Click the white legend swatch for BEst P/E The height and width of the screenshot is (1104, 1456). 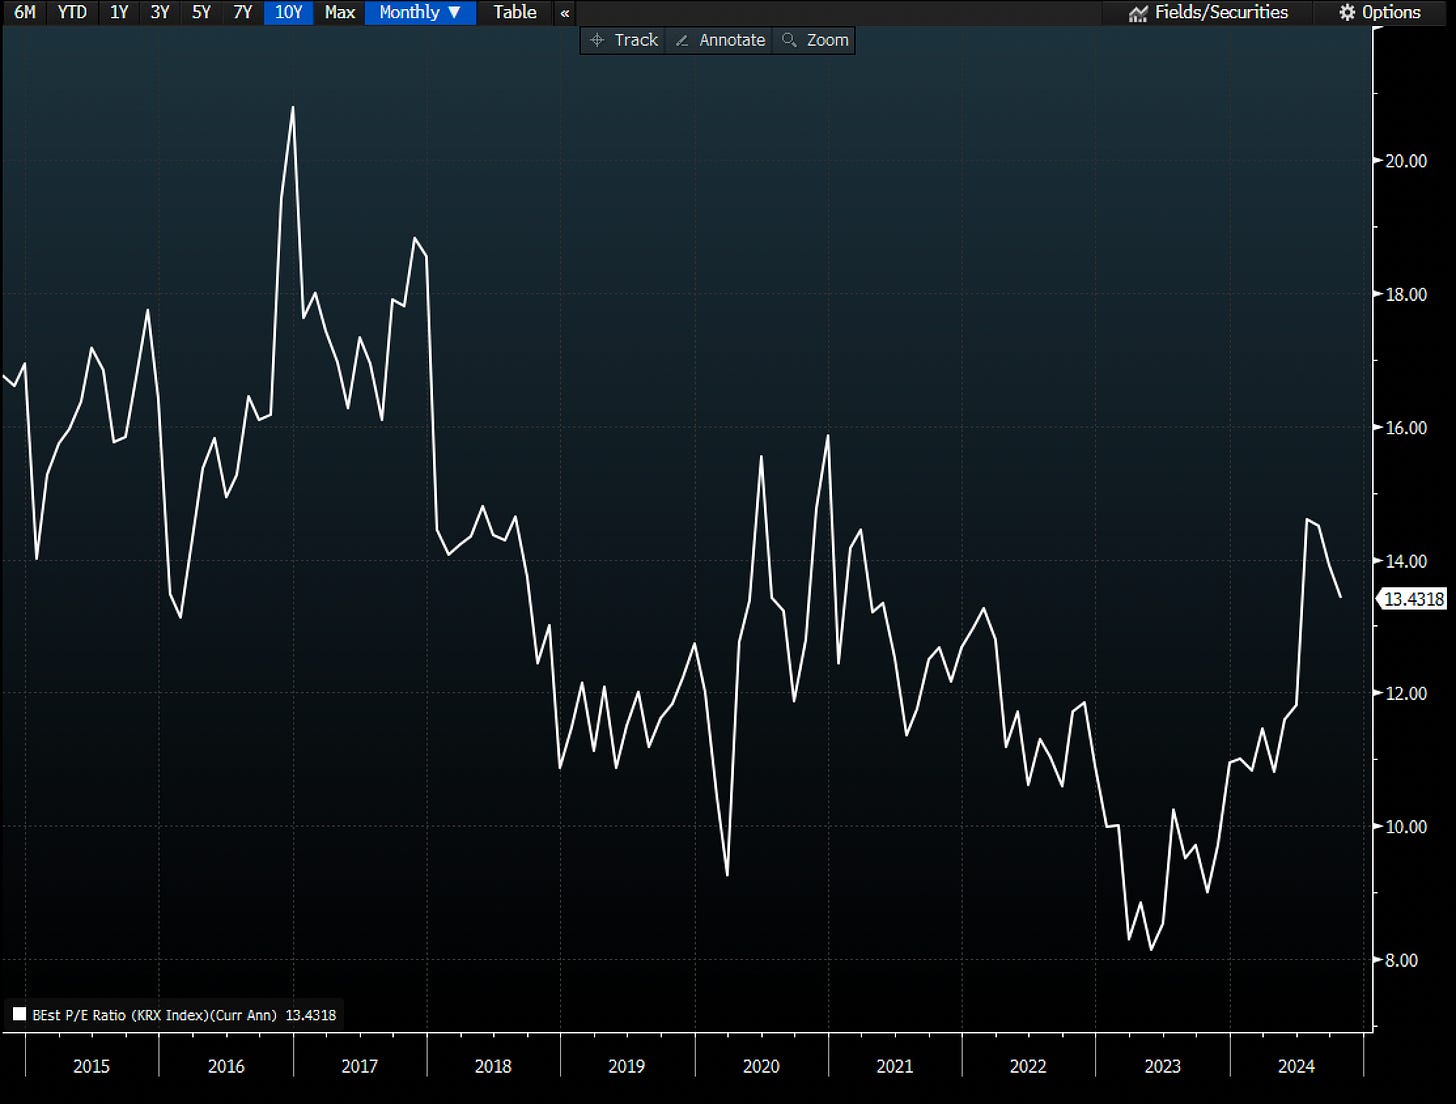[x=19, y=1014]
